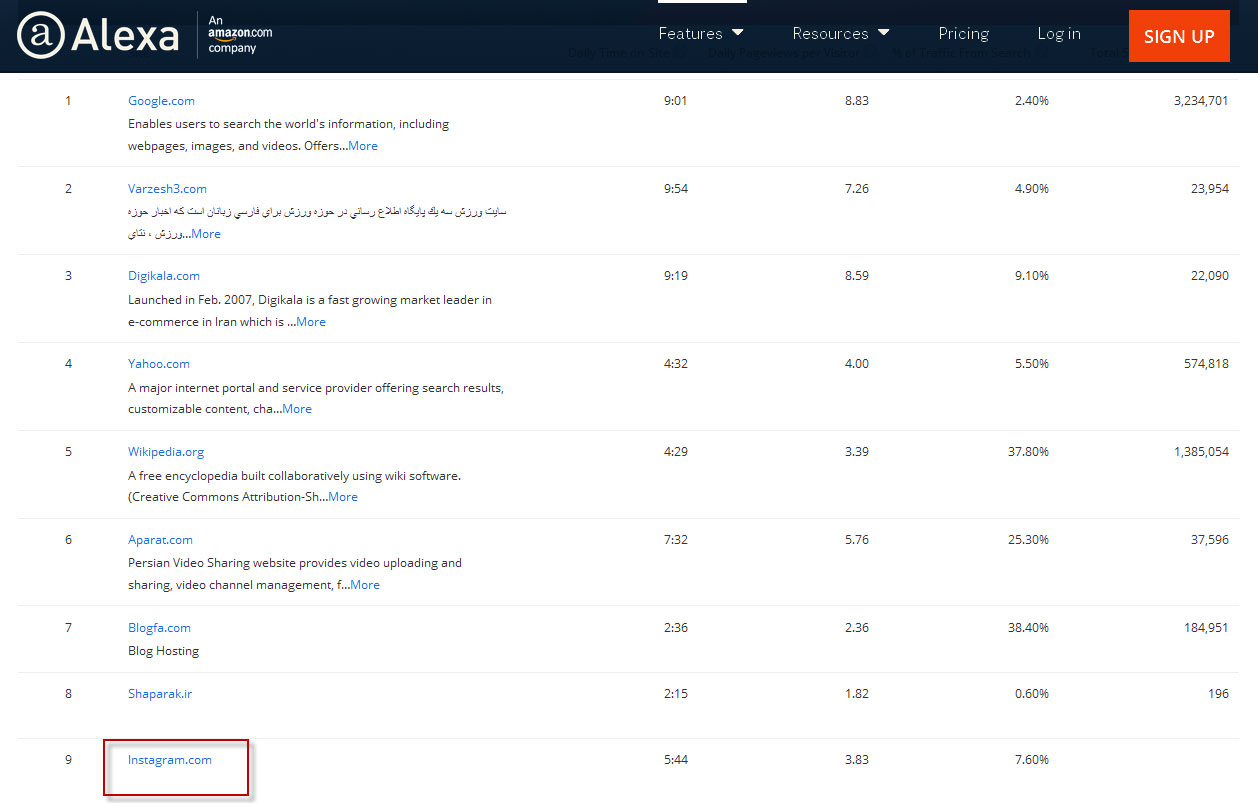Click the SIGN UP button
1258x803 pixels.
pyautogui.click(x=1179, y=36)
